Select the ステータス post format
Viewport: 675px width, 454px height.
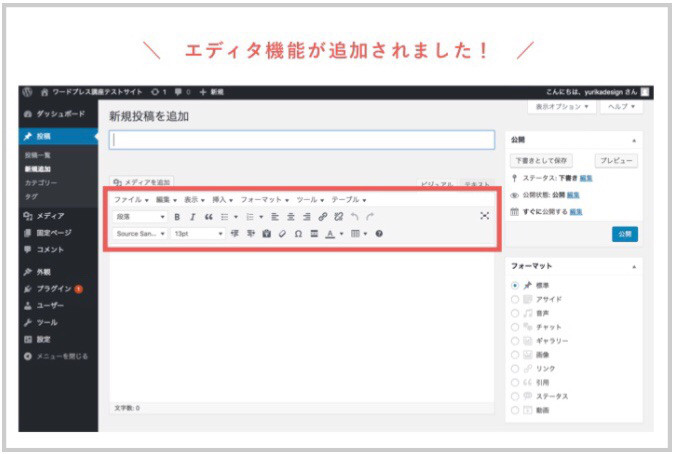pos(515,396)
